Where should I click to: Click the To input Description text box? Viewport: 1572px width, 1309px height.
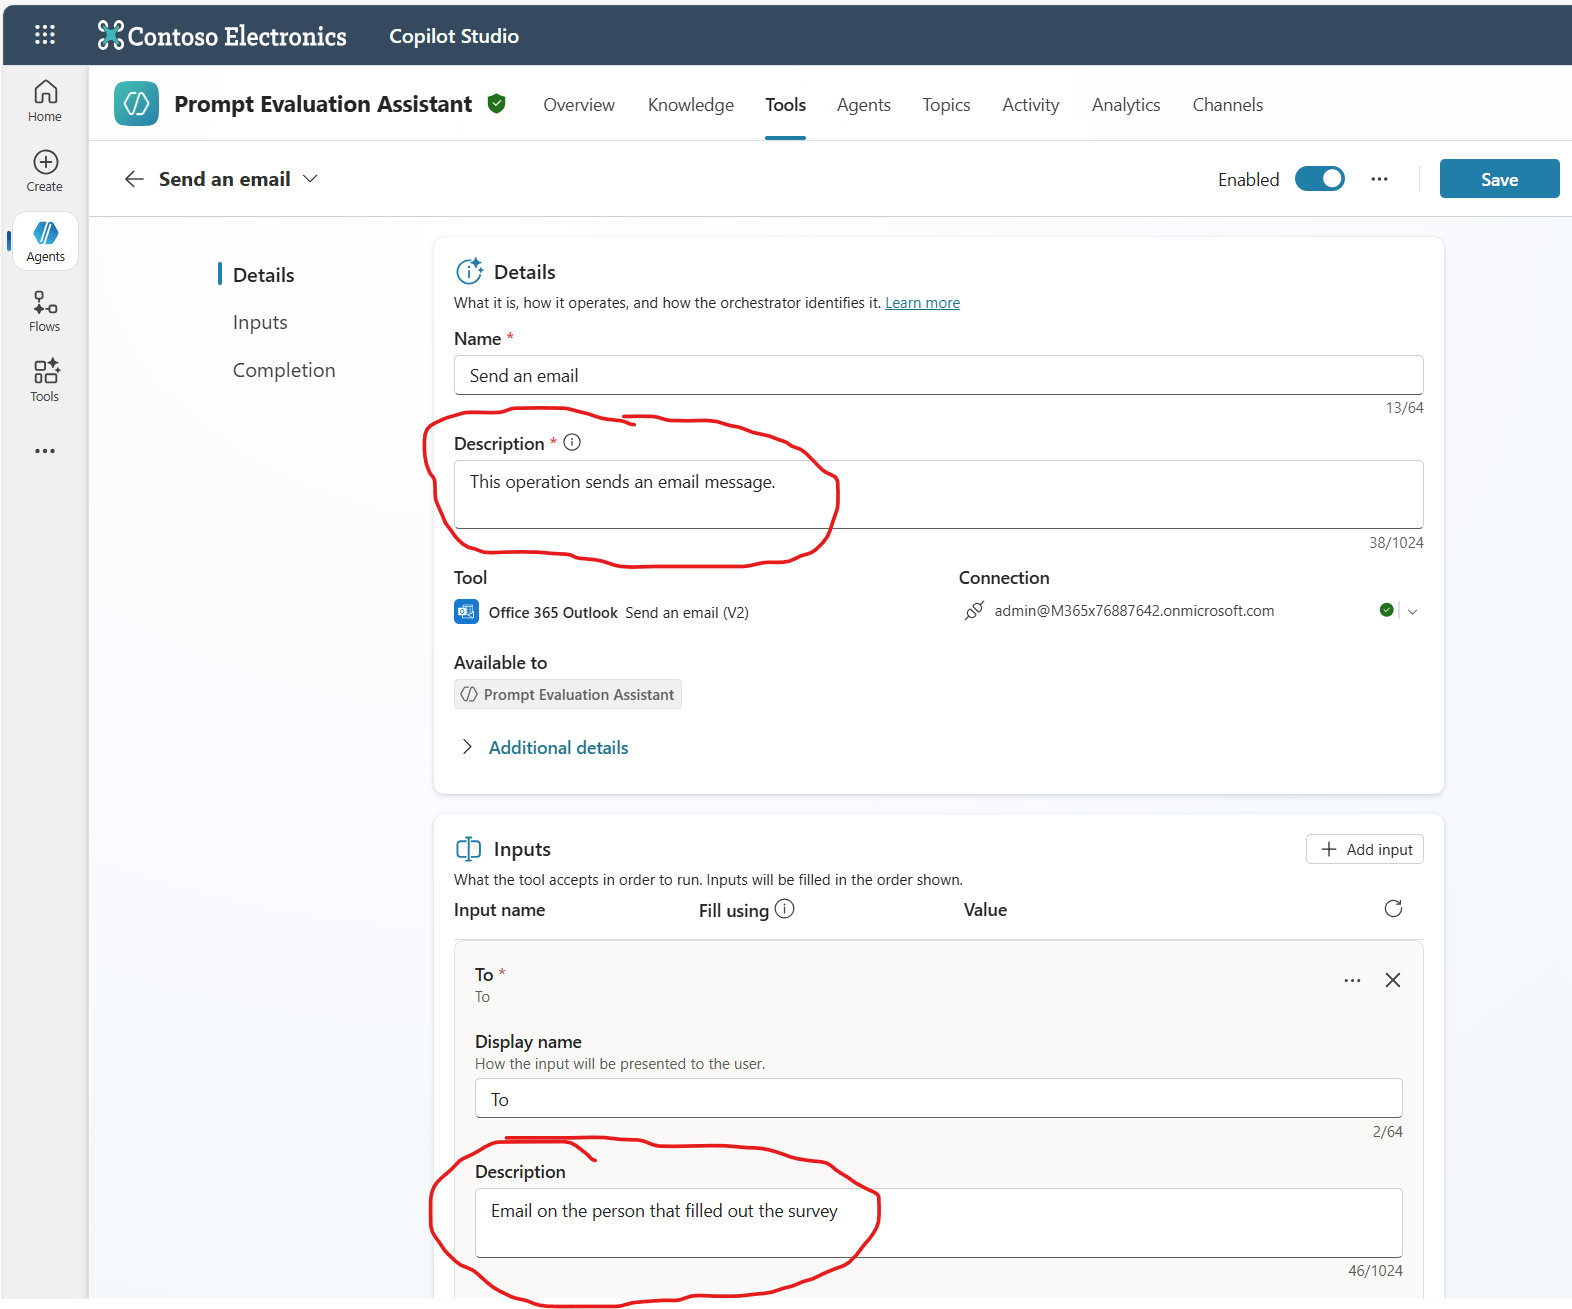(x=938, y=1222)
